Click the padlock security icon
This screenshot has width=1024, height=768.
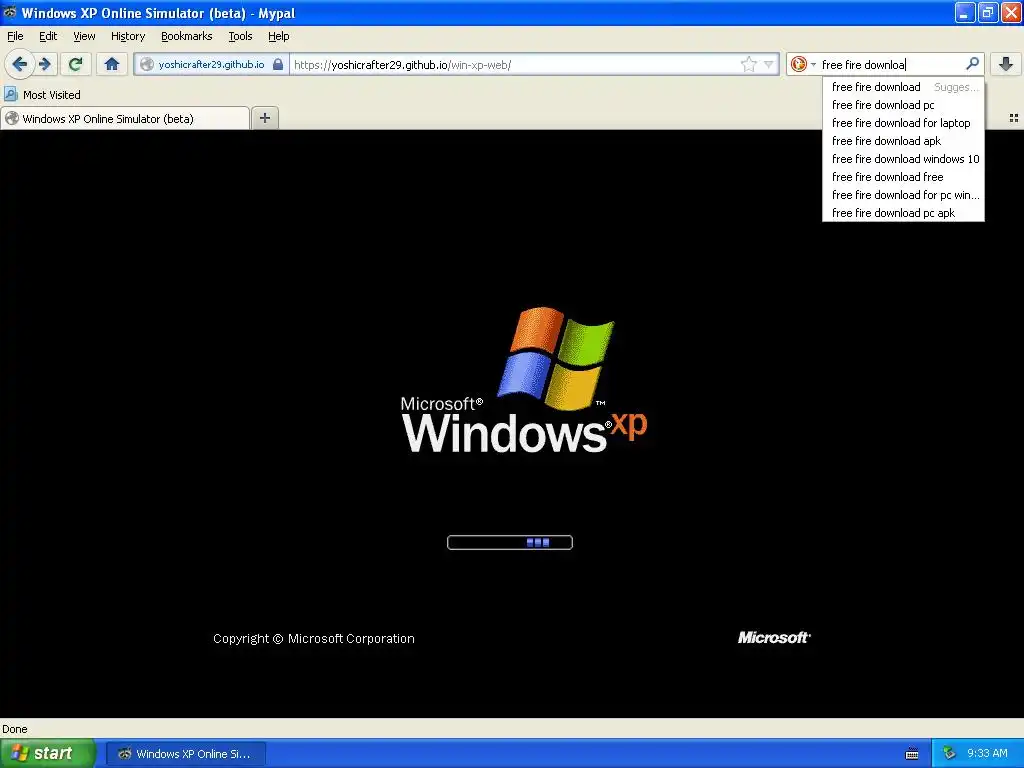coord(278,64)
